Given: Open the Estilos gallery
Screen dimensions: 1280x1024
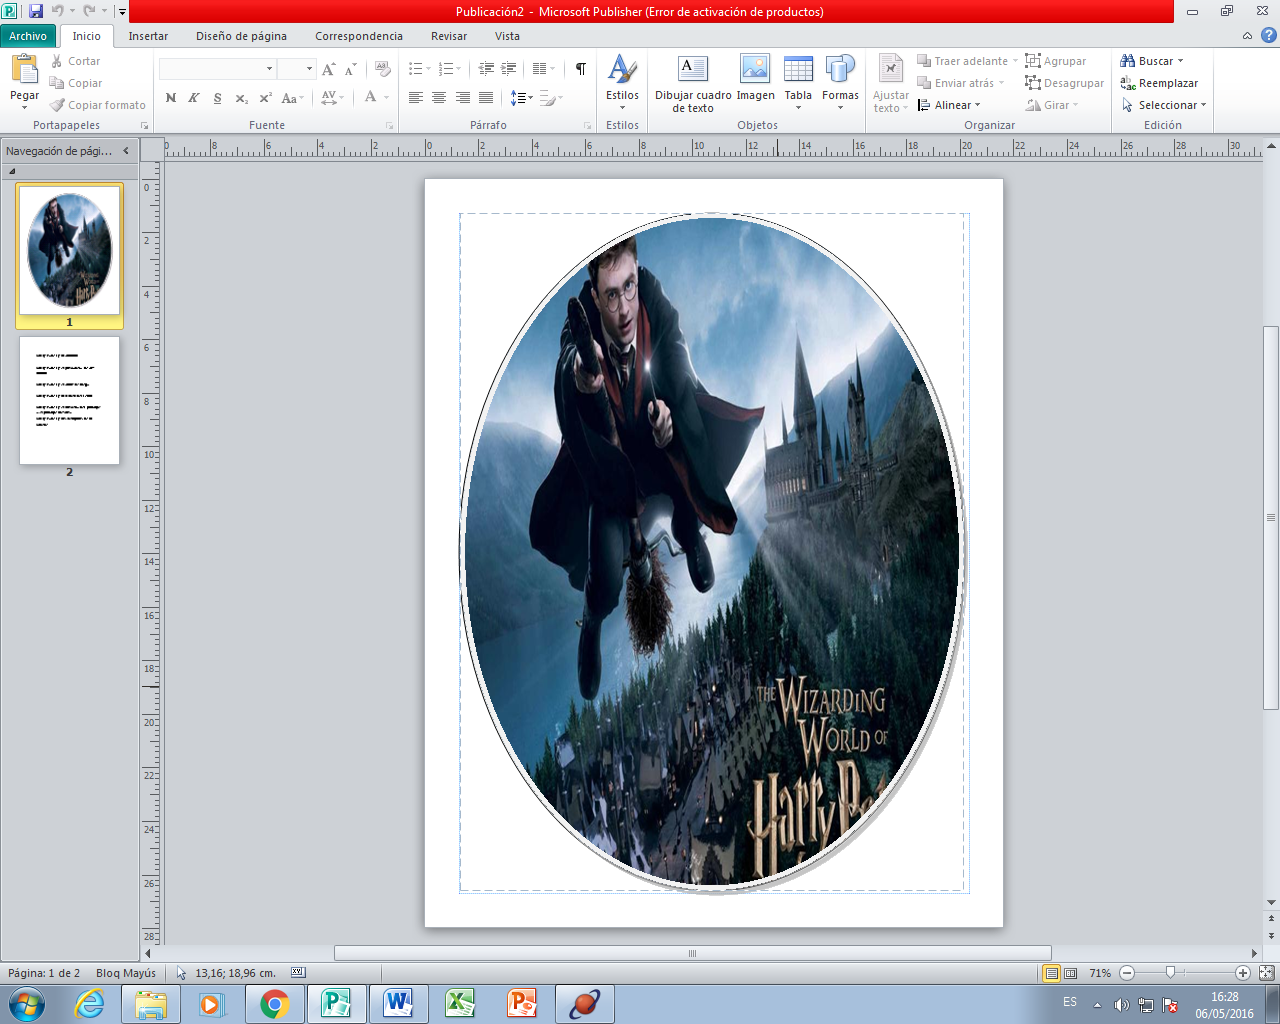Looking at the screenshot, I should [622, 83].
